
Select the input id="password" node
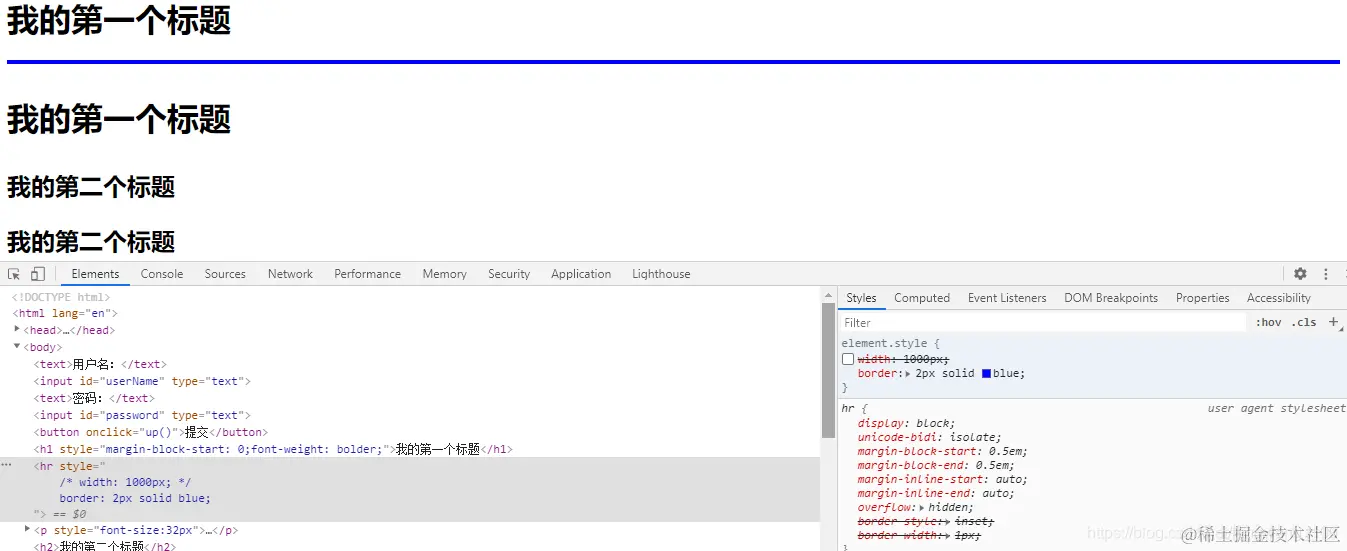click(142, 415)
